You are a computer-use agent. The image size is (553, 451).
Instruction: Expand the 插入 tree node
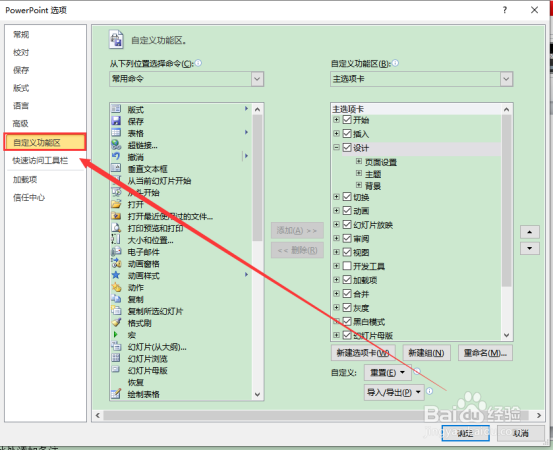[336, 133]
